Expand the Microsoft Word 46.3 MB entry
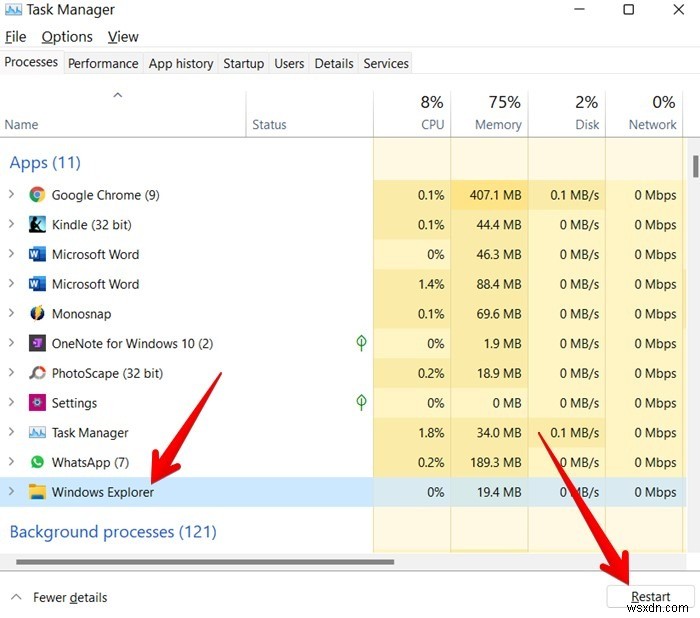Image resolution: width=700 pixels, height=618 pixels. 11,254
